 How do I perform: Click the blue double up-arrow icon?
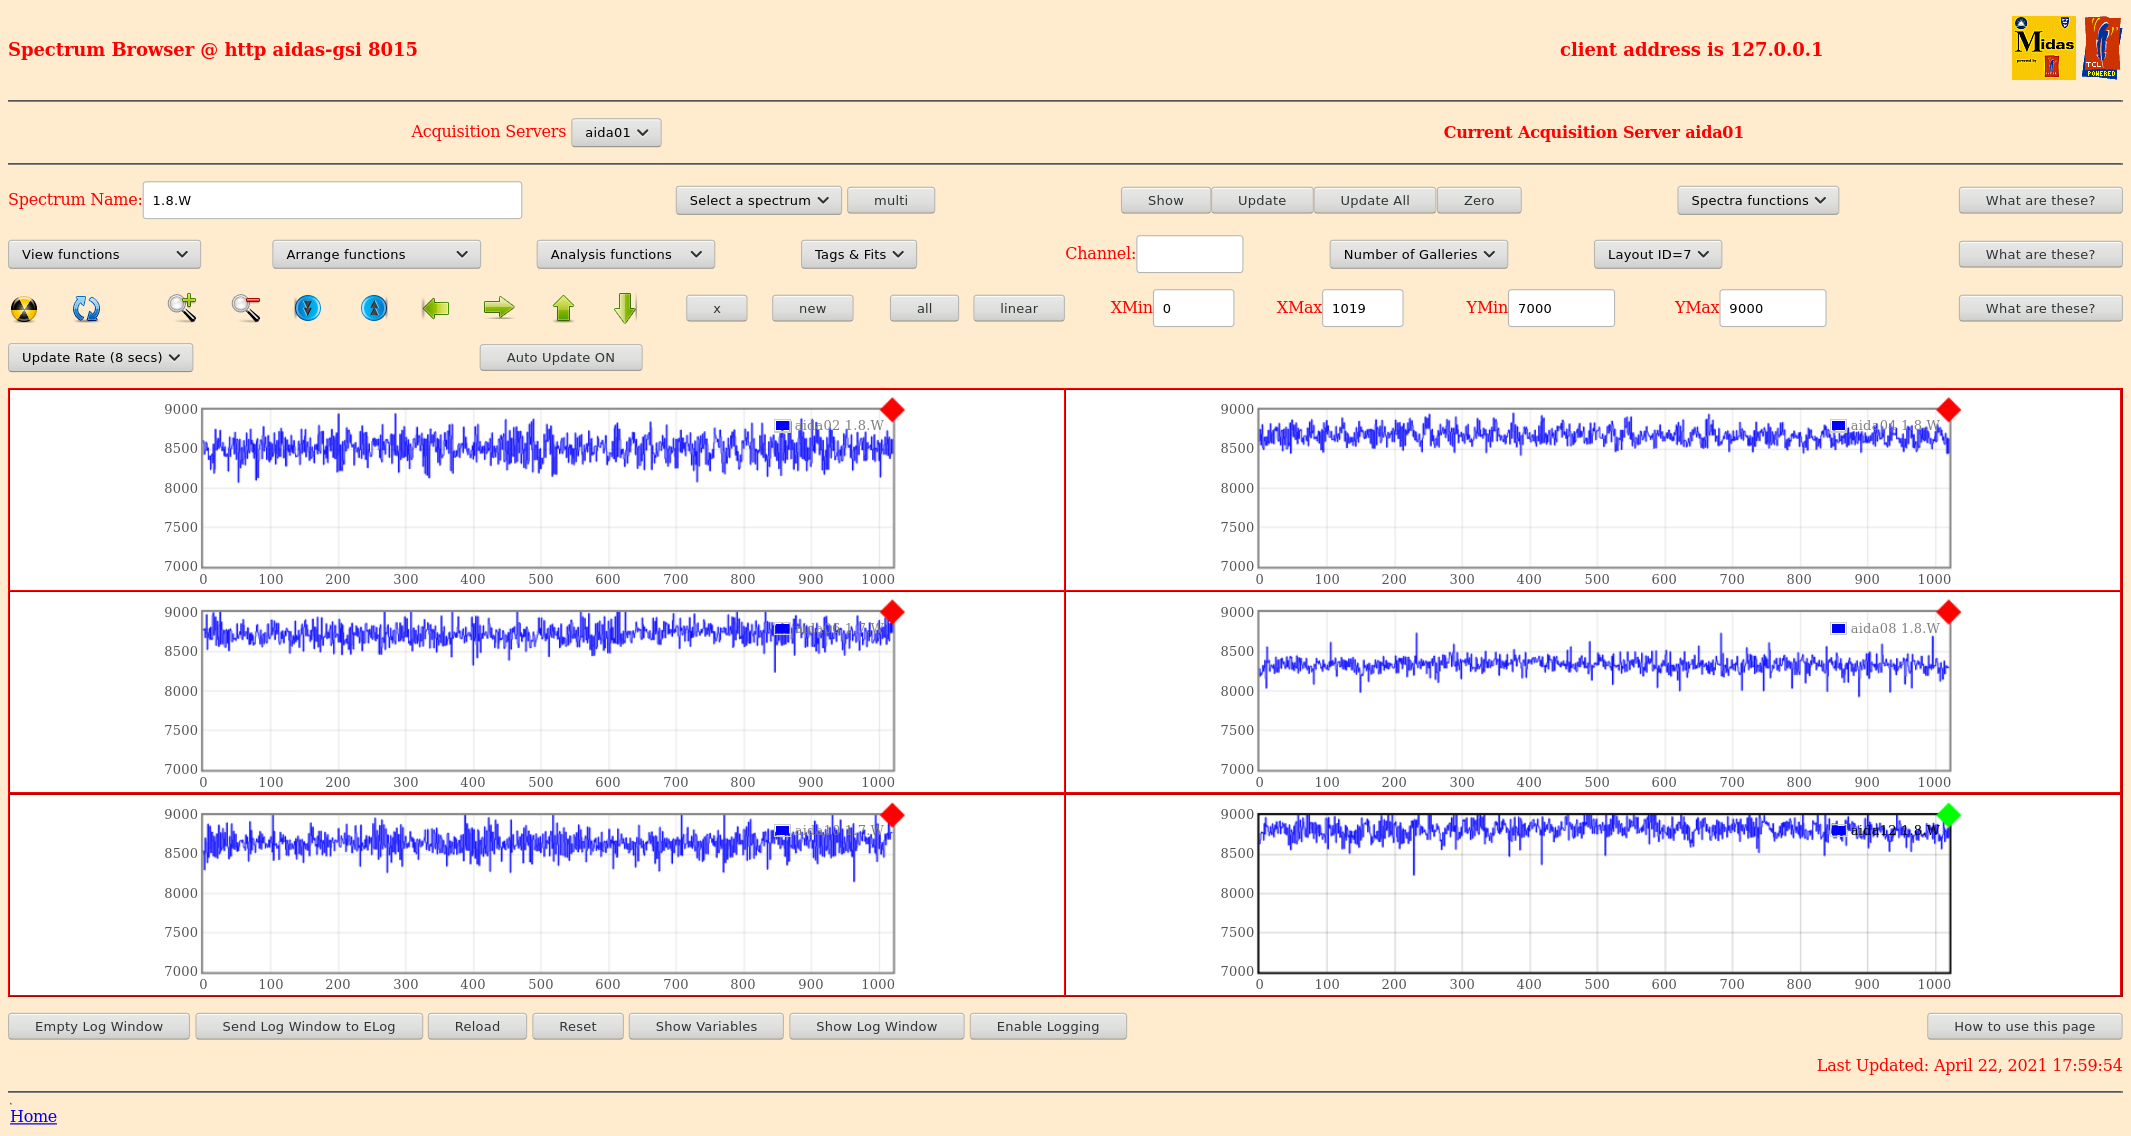(374, 308)
